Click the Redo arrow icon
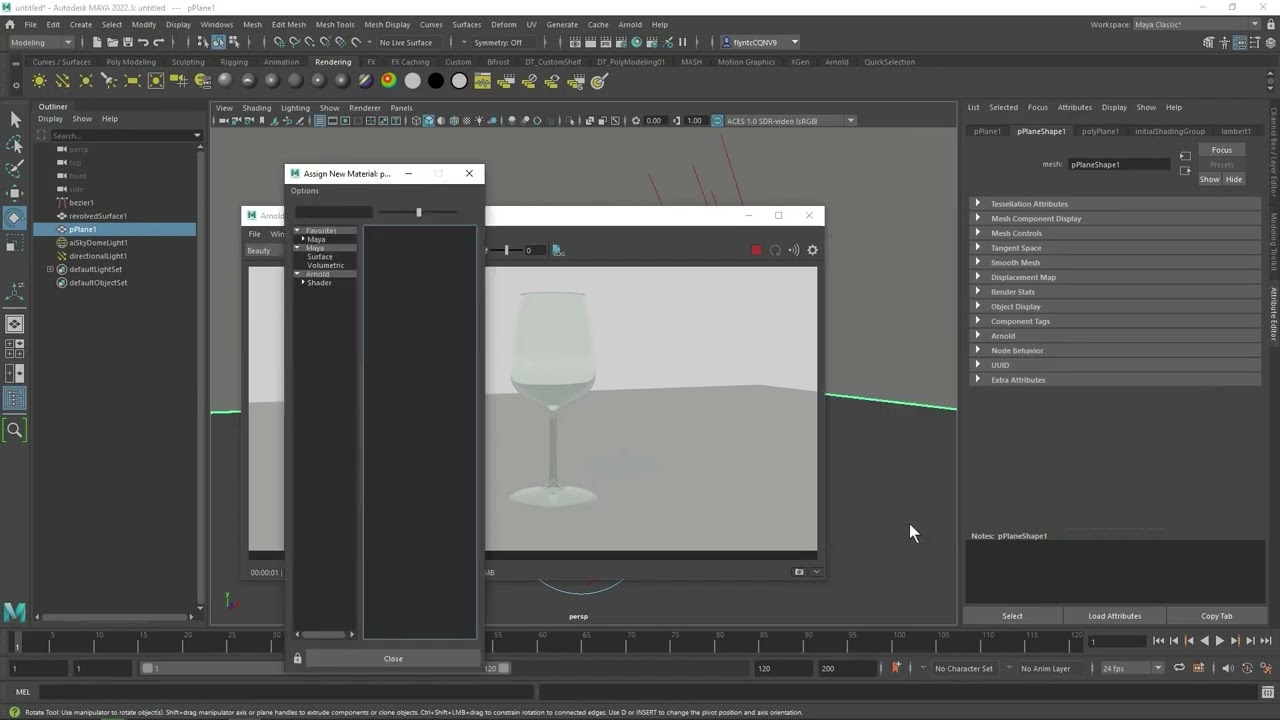Image resolution: width=1280 pixels, height=720 pixels. click(x=158, y=42)
